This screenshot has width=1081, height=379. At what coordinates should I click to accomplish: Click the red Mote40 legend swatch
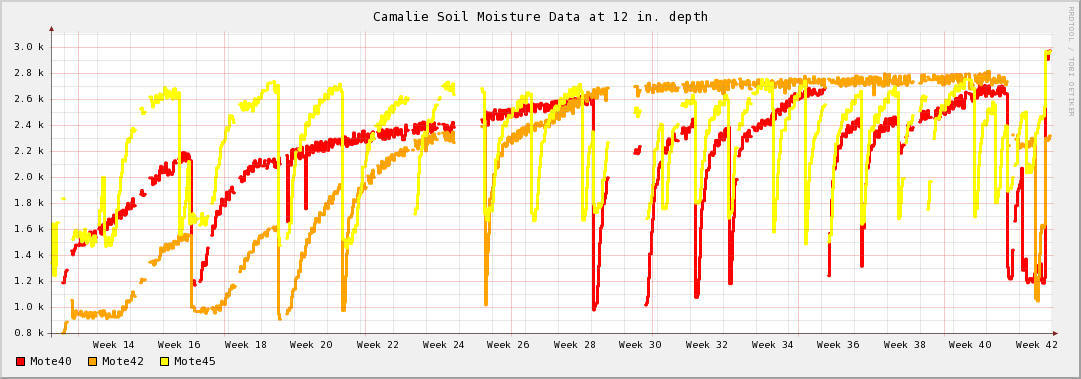pyautogui.click(x=21, y=361)
